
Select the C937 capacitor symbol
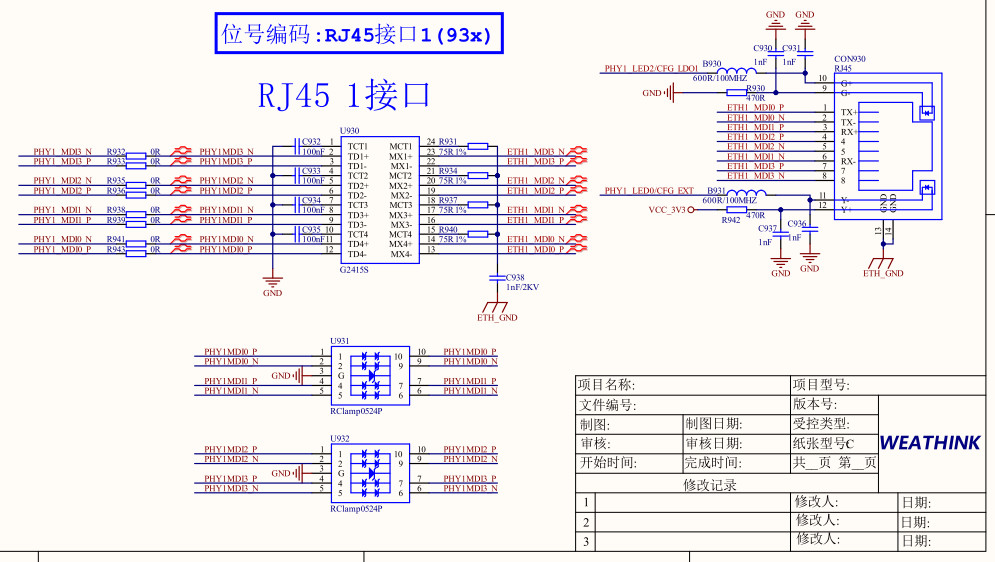780,234
